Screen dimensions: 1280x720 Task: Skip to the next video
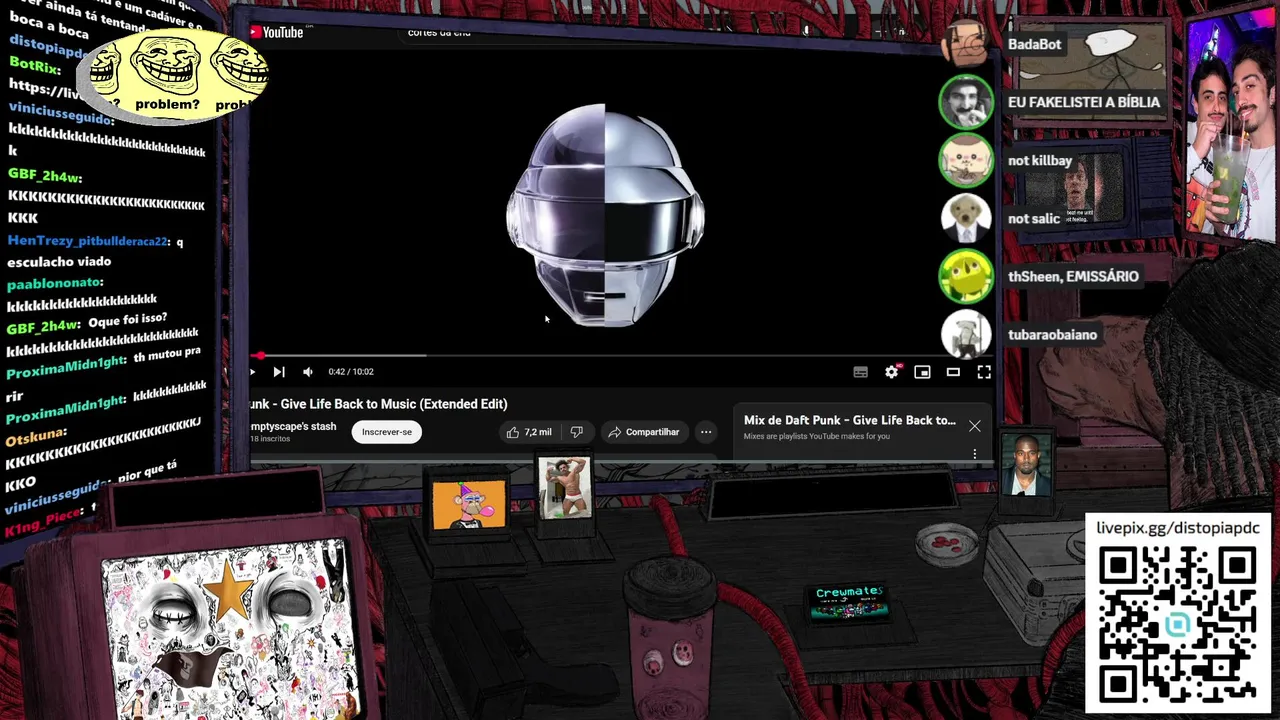point(279,372)
